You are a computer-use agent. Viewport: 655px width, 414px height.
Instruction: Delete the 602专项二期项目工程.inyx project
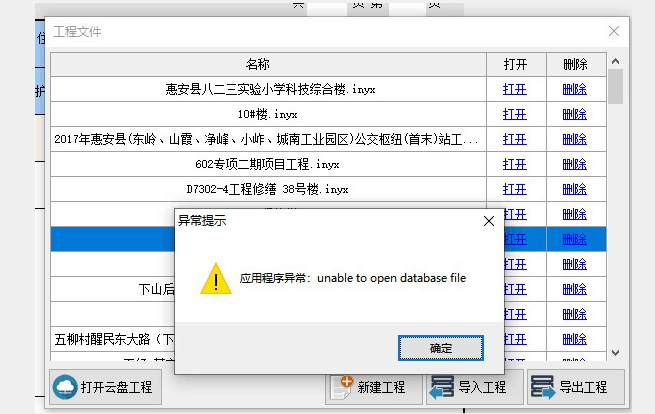(575, 164)
